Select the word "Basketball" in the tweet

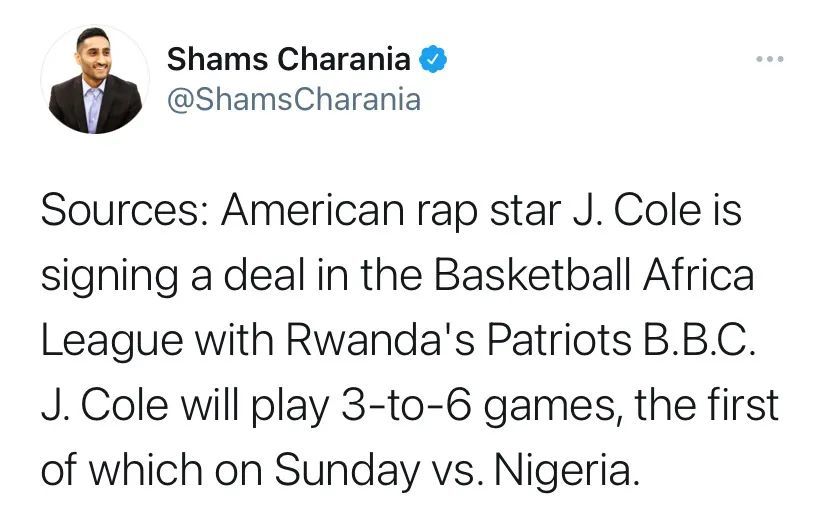point(532,275)
